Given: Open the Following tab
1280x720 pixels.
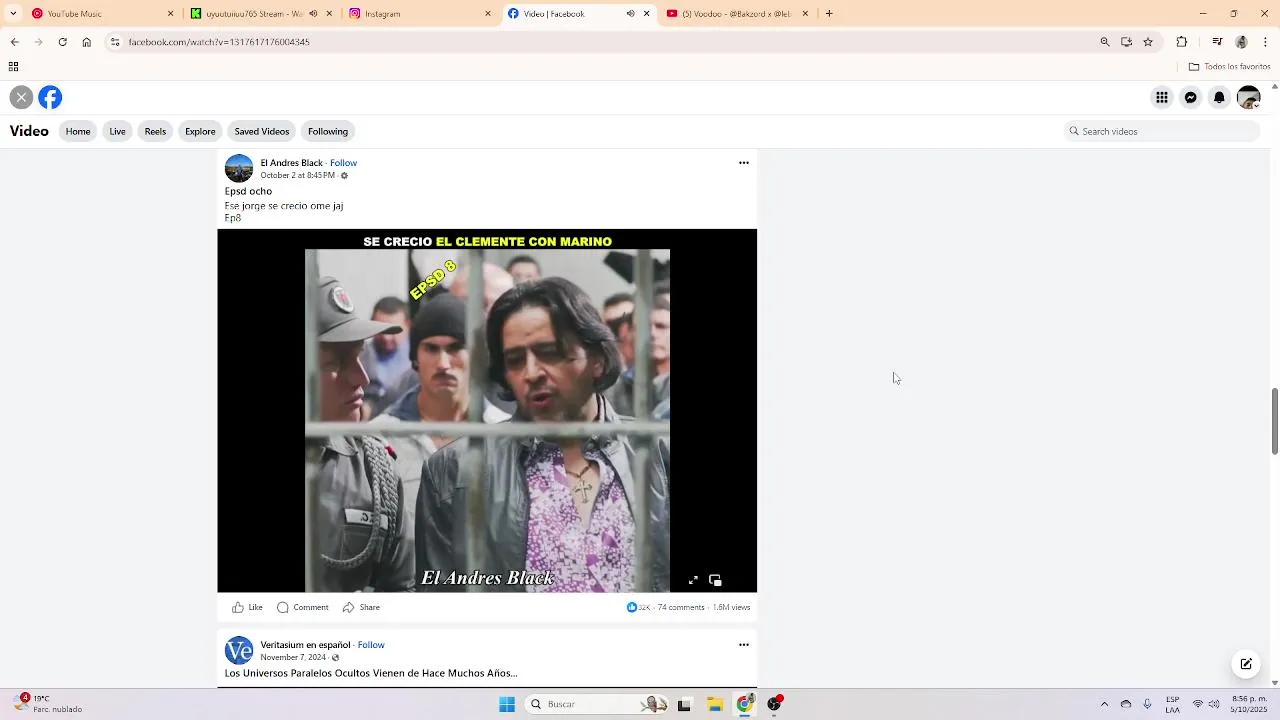Looking at the screenshot, I should coord(328,131).
